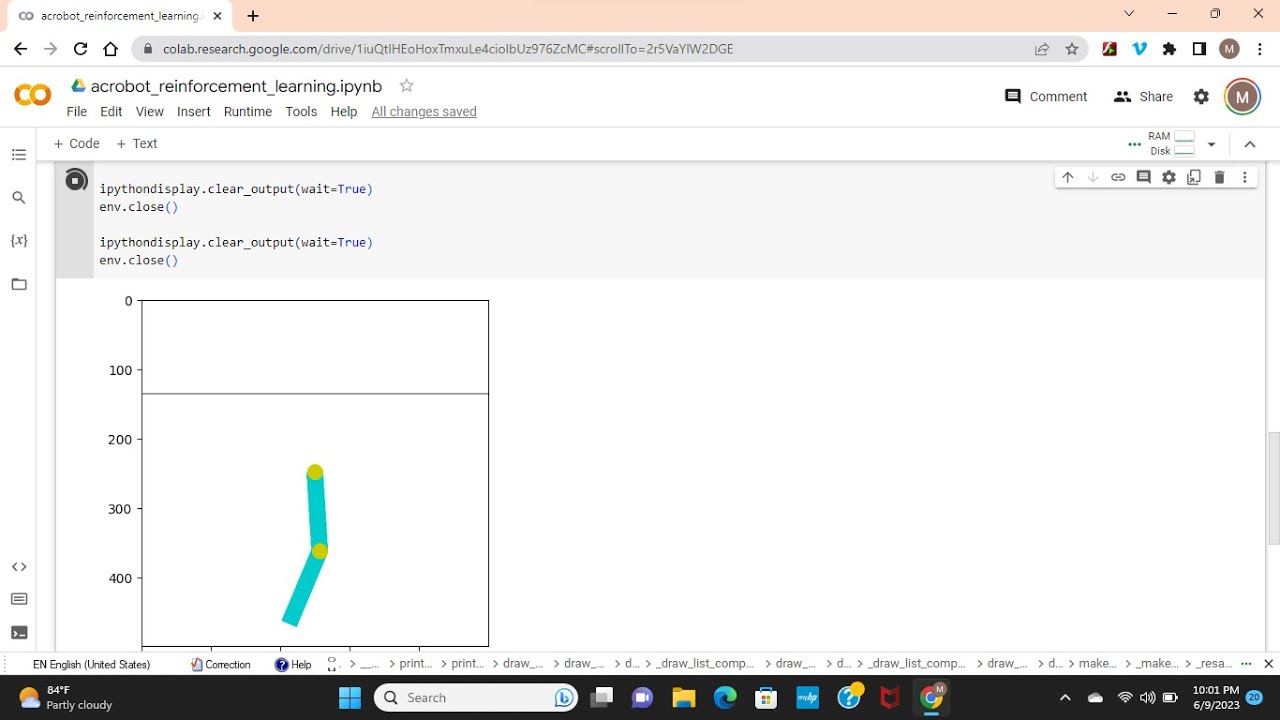Open Microsoft Edge from taskbar
The height and width of the screenshot is (720, 1280).
[725, 698]
